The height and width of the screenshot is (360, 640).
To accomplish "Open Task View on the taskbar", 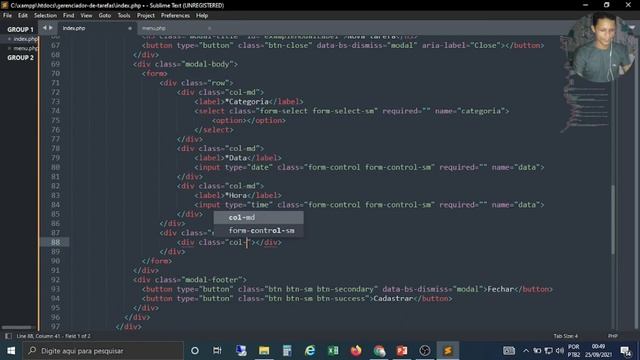I will [x=217, y=351].
